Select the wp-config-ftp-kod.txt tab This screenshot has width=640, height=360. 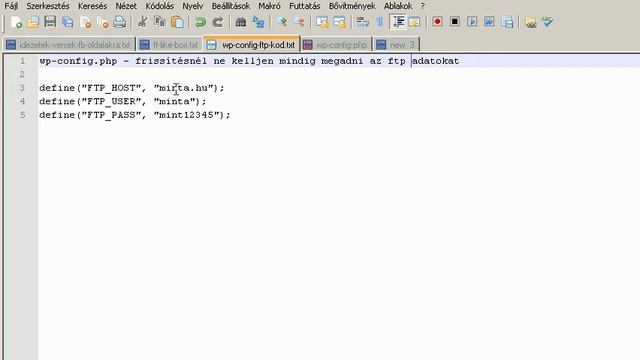click(x=252, y=44)
